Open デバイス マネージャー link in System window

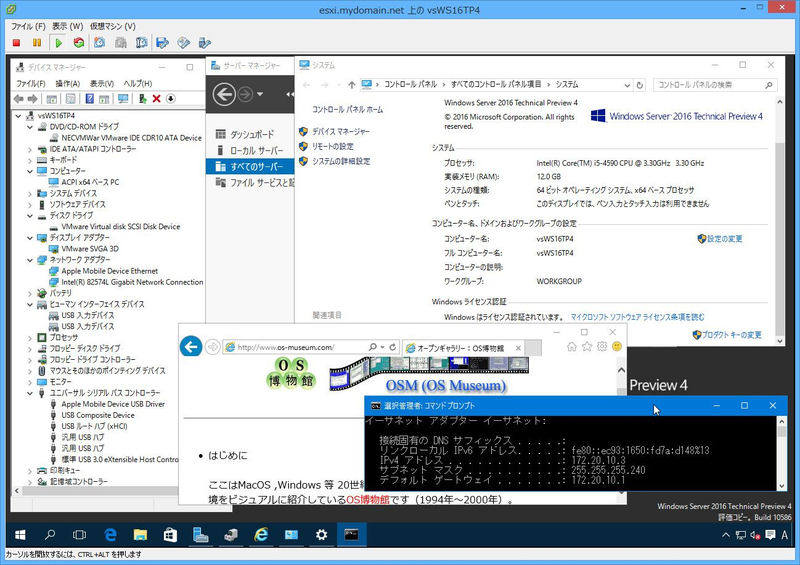click(341, 132)
